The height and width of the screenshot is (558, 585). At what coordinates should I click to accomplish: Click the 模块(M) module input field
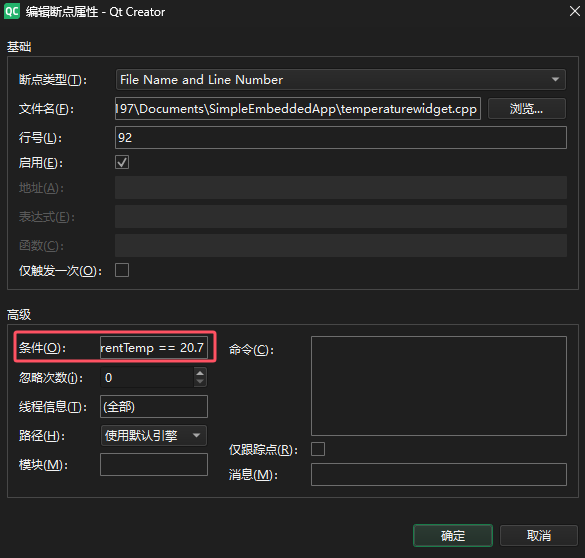click(x=154, y=464)
